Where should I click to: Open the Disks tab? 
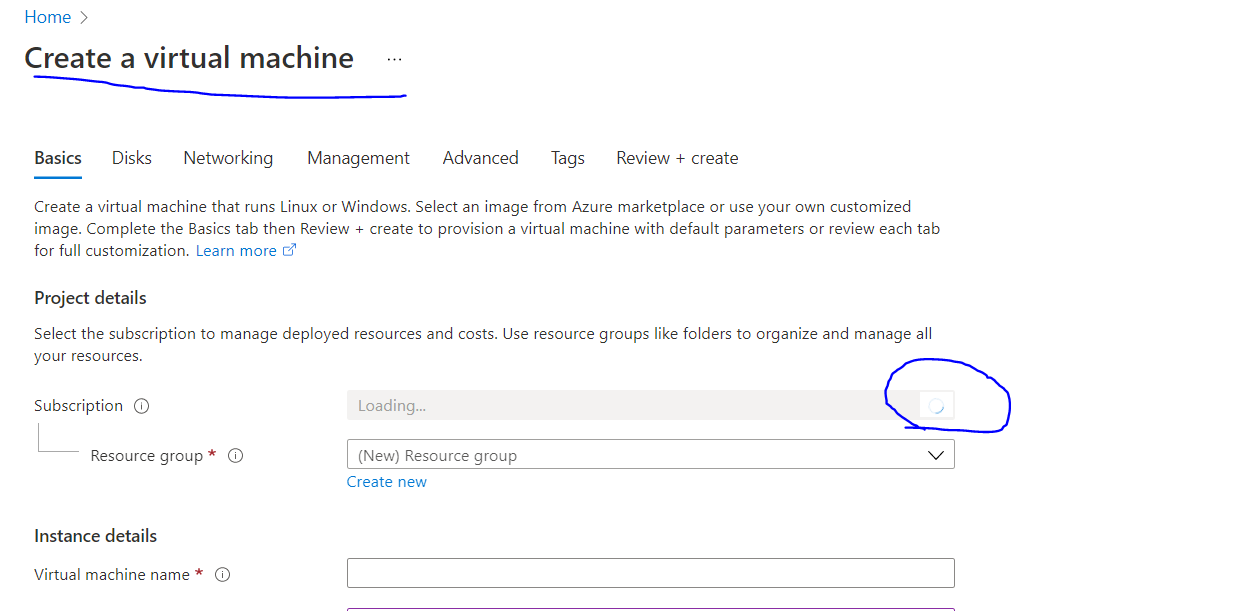[x=132, y=158]
